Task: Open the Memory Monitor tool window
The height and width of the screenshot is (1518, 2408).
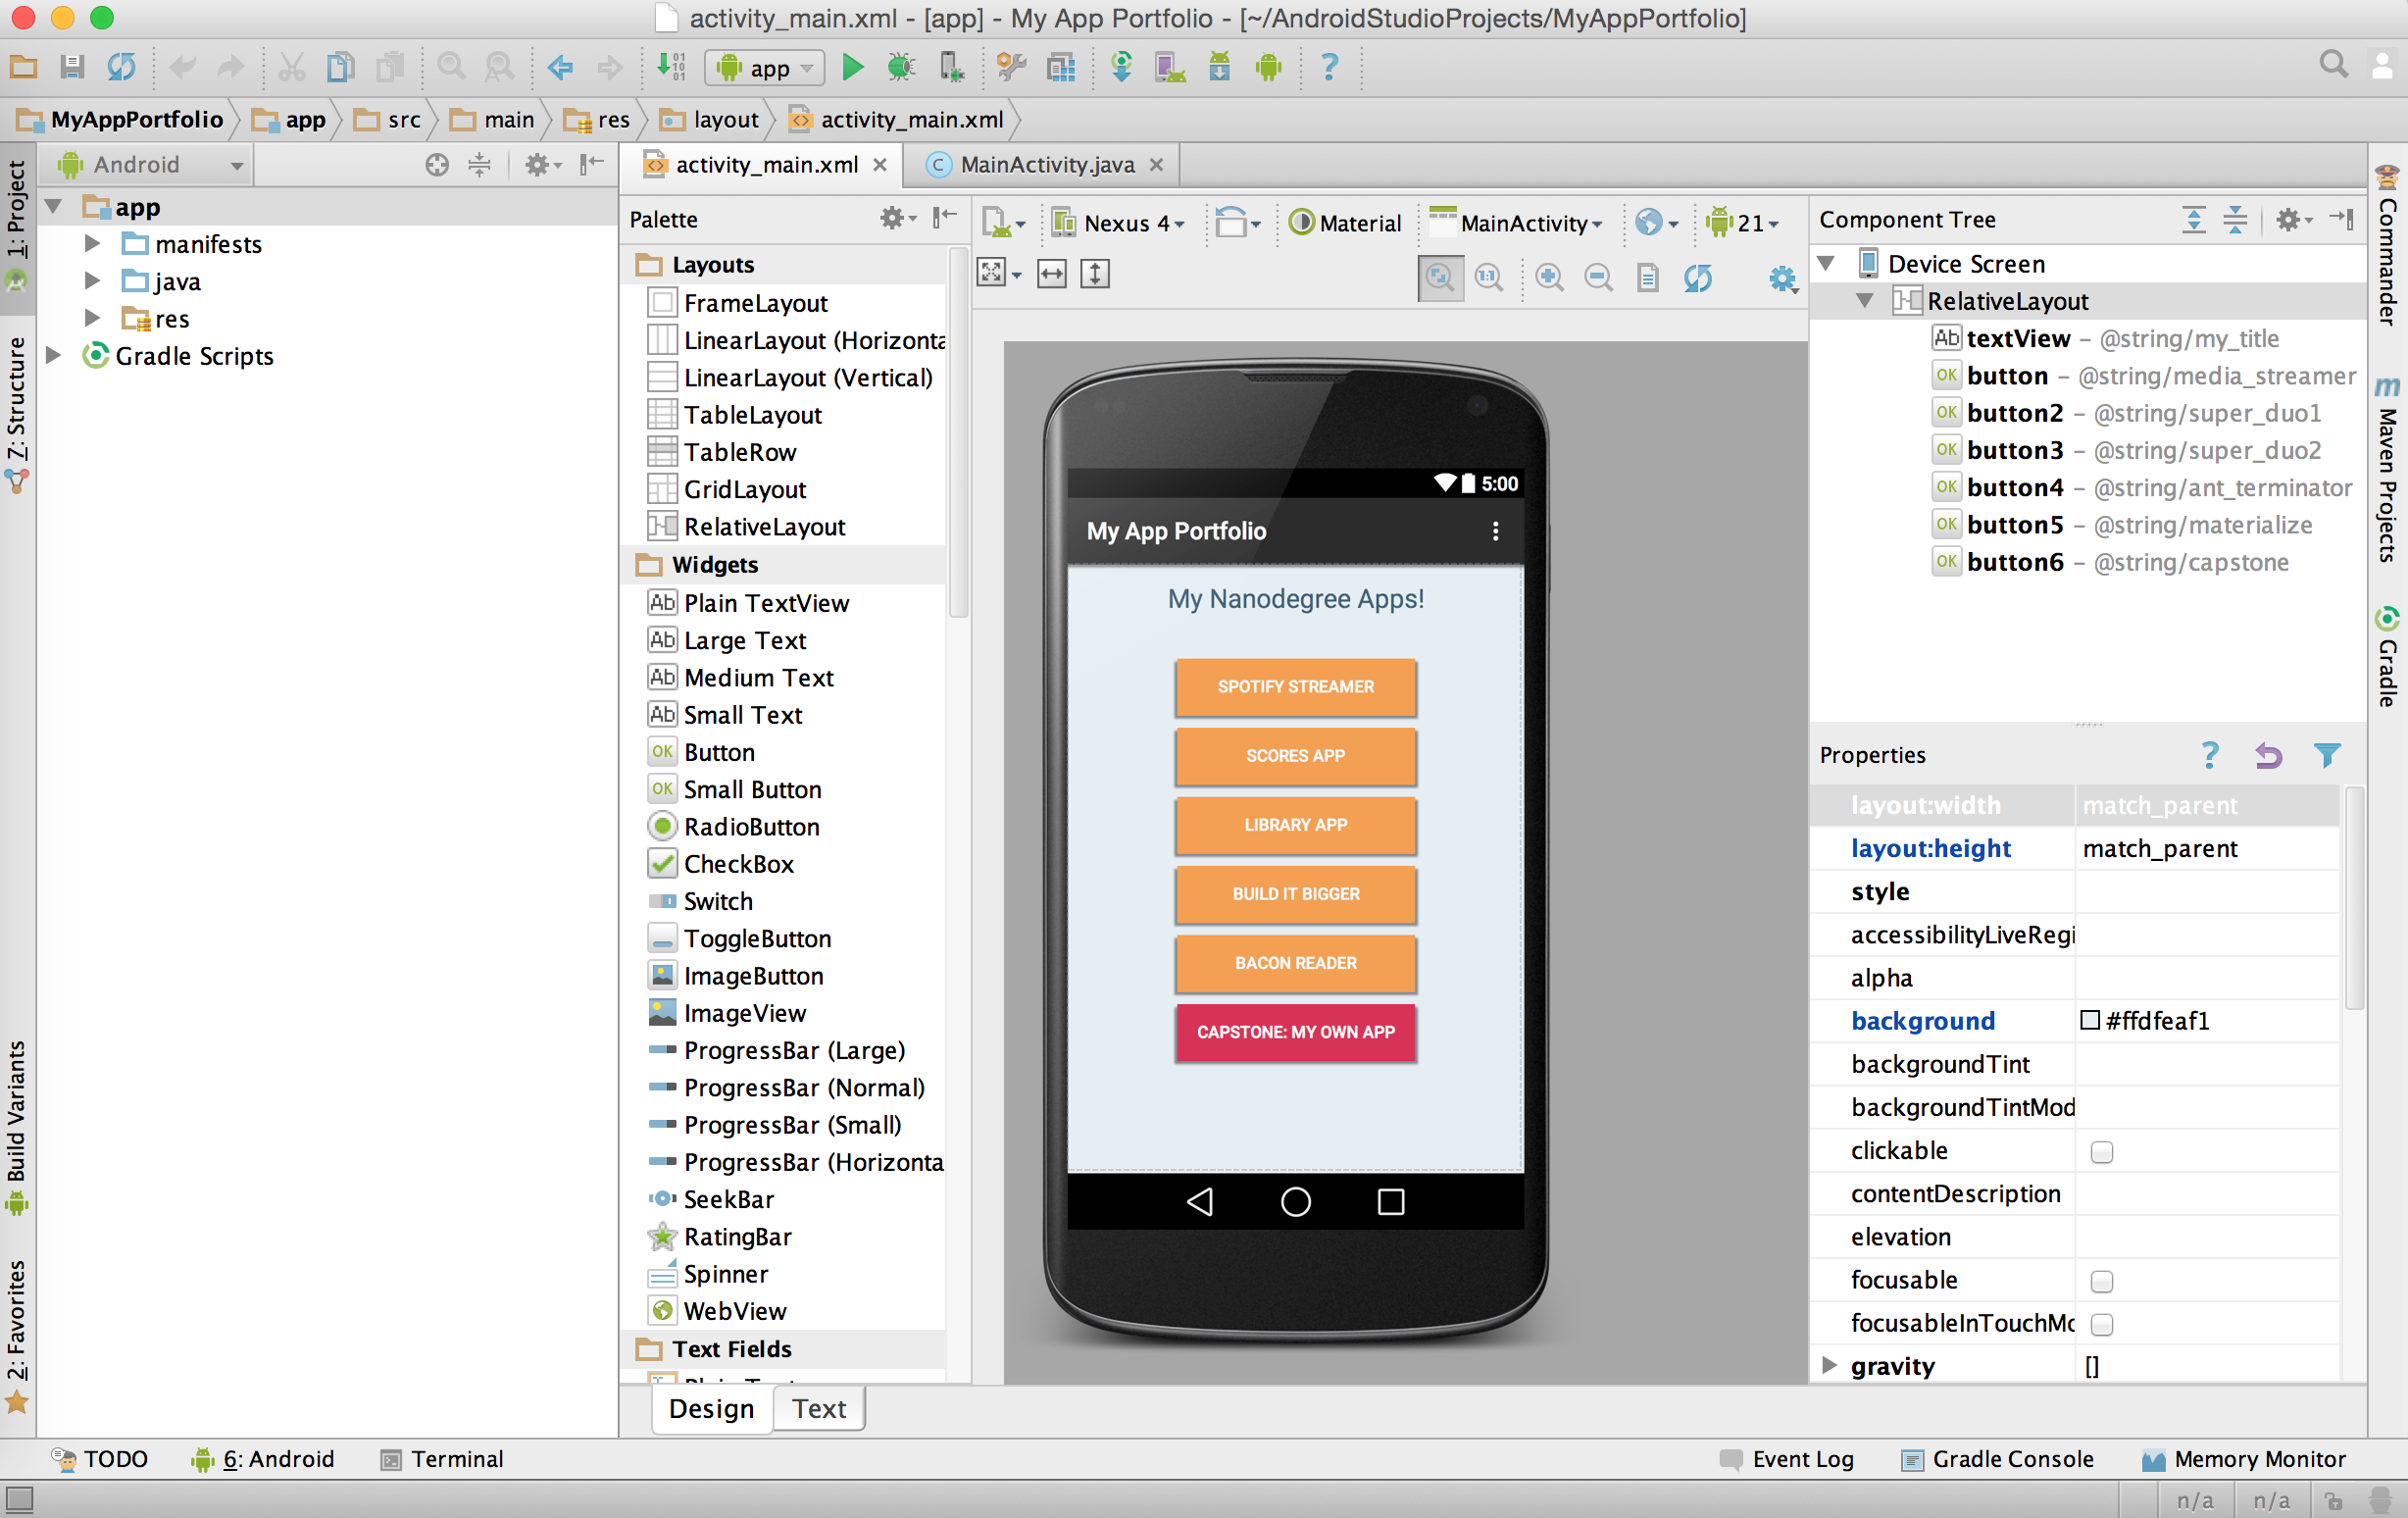Action: point(2243,1459)
